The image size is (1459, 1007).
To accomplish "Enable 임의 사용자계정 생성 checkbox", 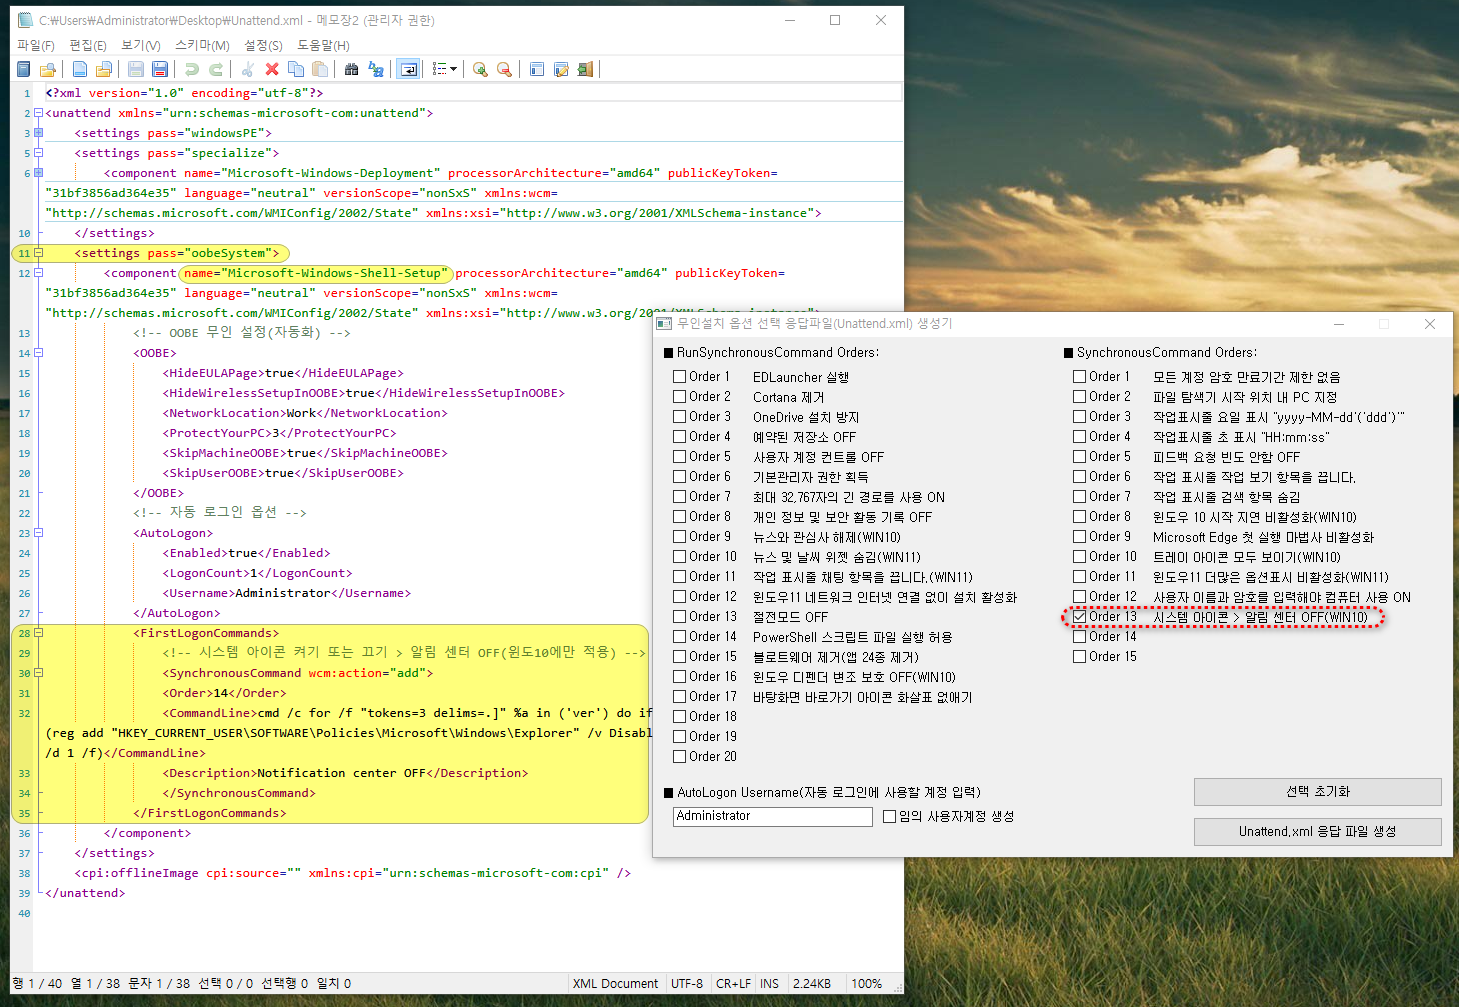I will pyautogui.click(x=889, y=817).
